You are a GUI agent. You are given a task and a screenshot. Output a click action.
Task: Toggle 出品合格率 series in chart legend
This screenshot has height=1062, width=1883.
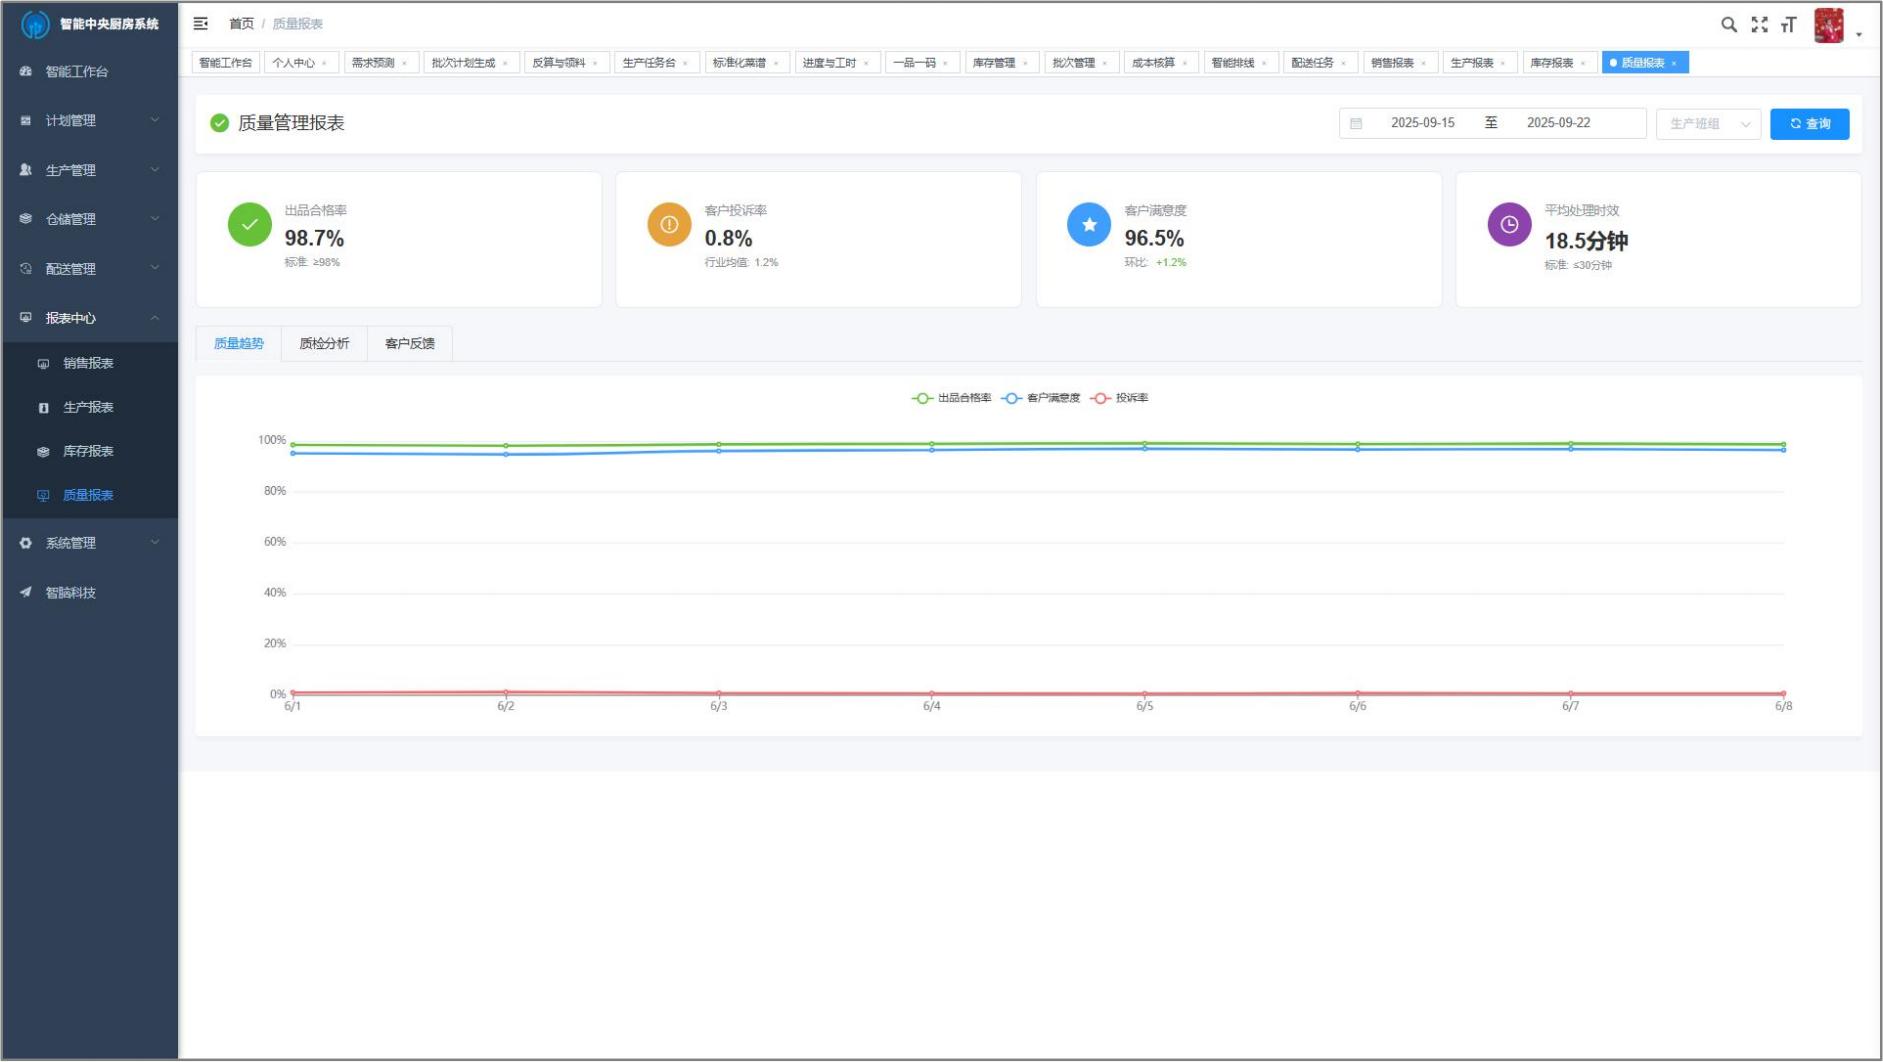pyautogui.click(x=952, y=398)
